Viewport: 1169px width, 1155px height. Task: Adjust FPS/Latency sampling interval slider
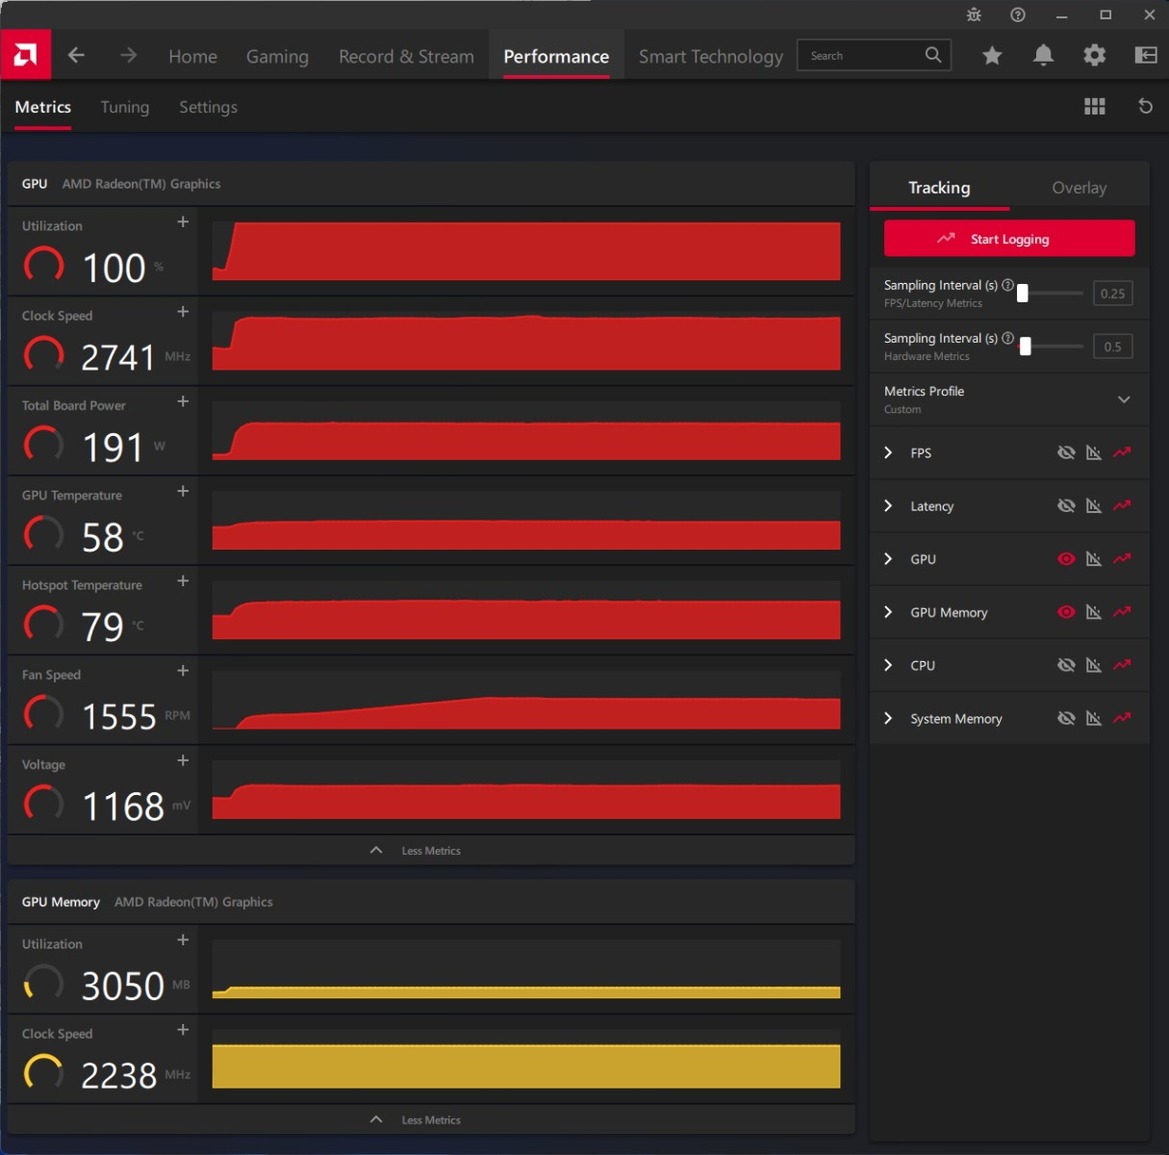coord(1022,293)
